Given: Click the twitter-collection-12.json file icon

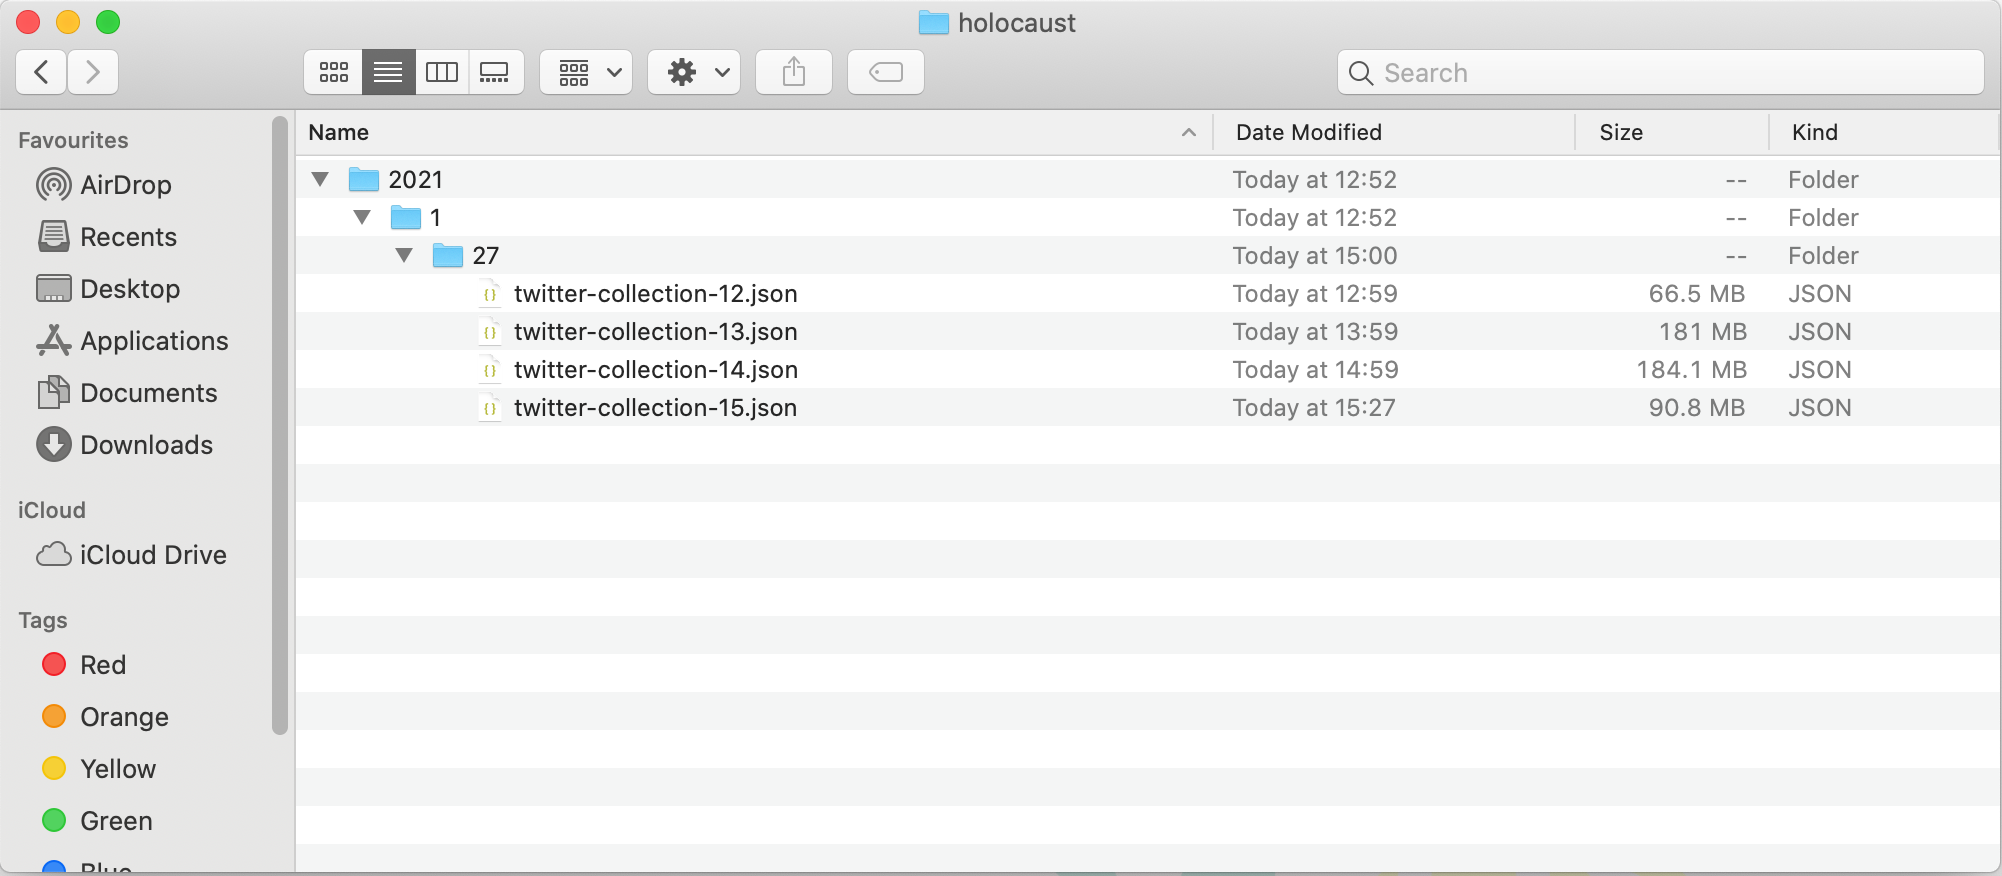Looking at the screenshot, I should tap(489, 294).
